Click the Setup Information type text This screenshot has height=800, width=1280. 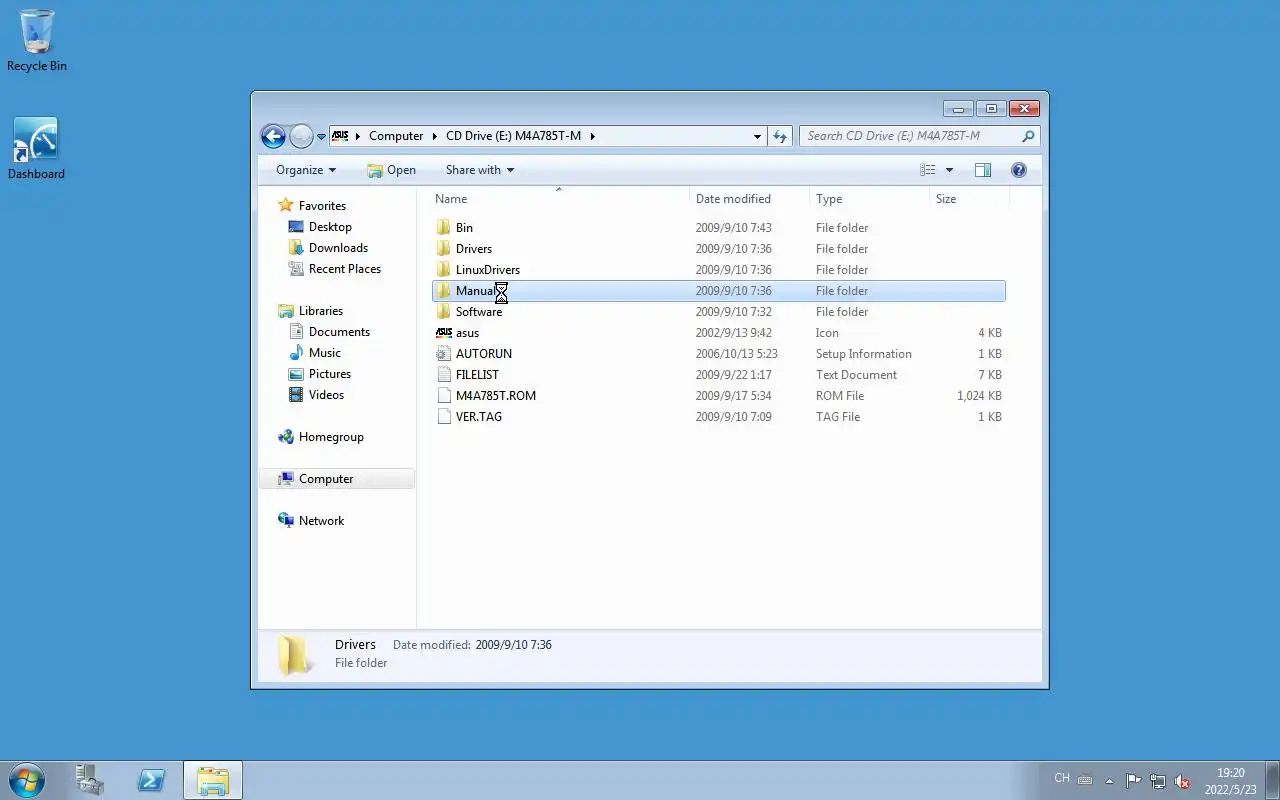click(863, 354)
